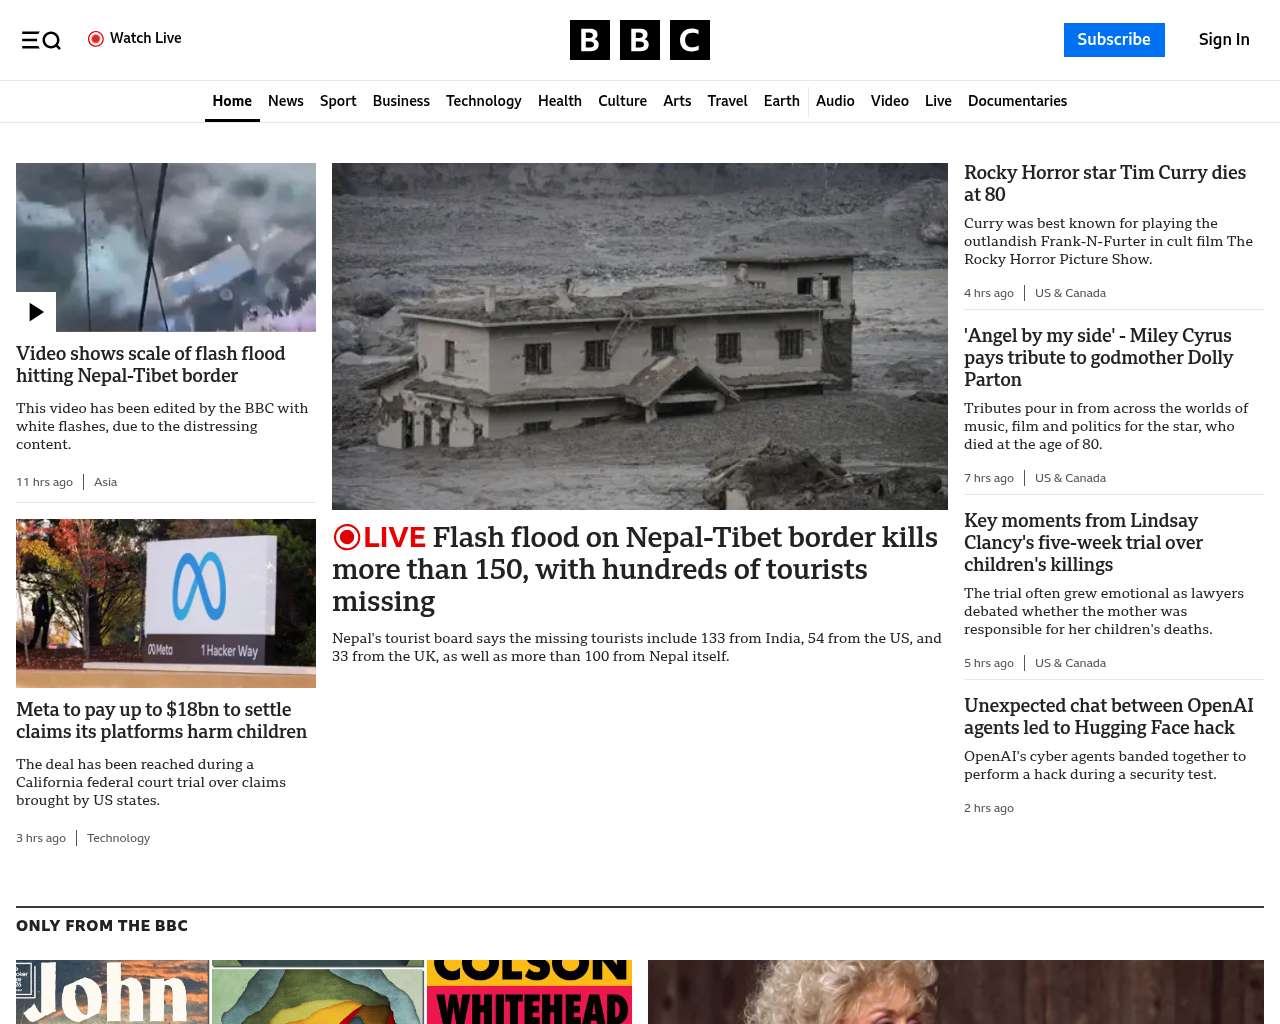Open the menu and search icon
Viewport: 1280px width, 1024px height.
(x=41, y=40)
